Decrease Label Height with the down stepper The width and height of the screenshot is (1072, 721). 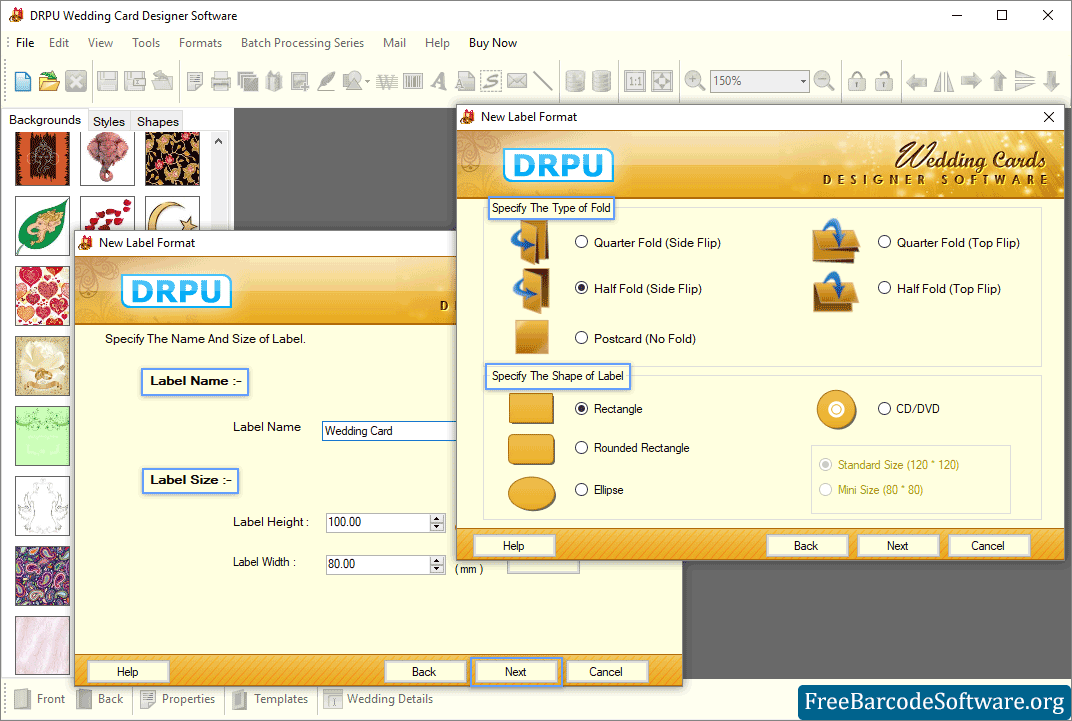tap(438, 527)
